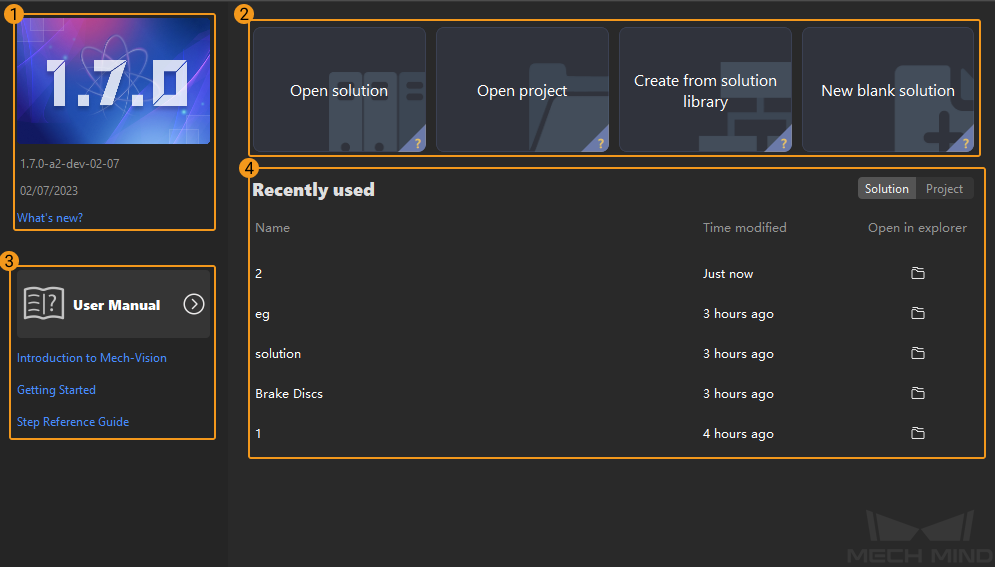Open the What's new? link
The width and height of the screenshot is (995, 567).
coord(50,218)
